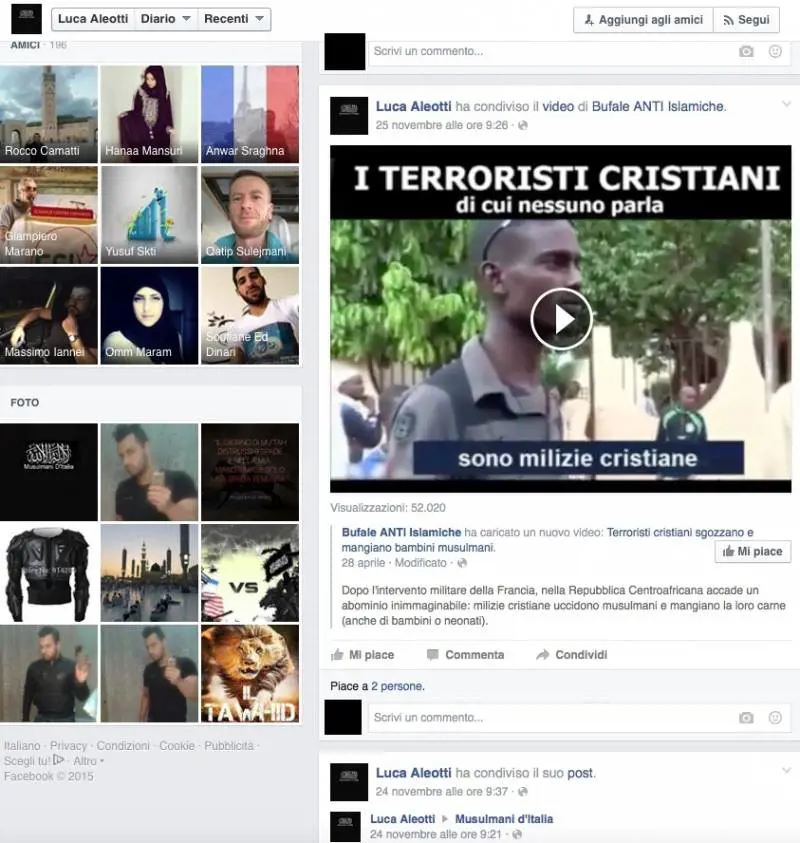Open the Cookie footer link
Image resolution: width=800 pixels, height=843 pixels.
177,746
